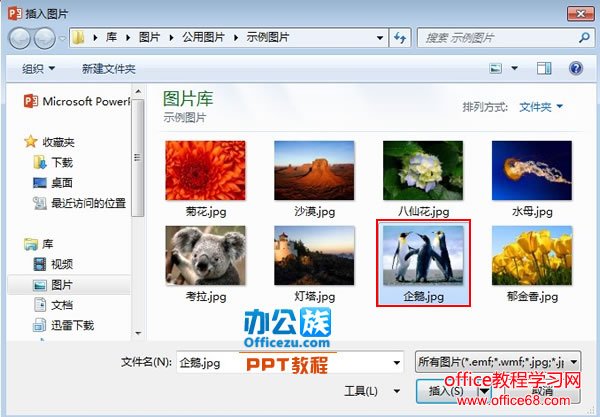Select the 菊花.jpg thumbnail
This screenshot has height=417, width=600.
click(205, 171)
